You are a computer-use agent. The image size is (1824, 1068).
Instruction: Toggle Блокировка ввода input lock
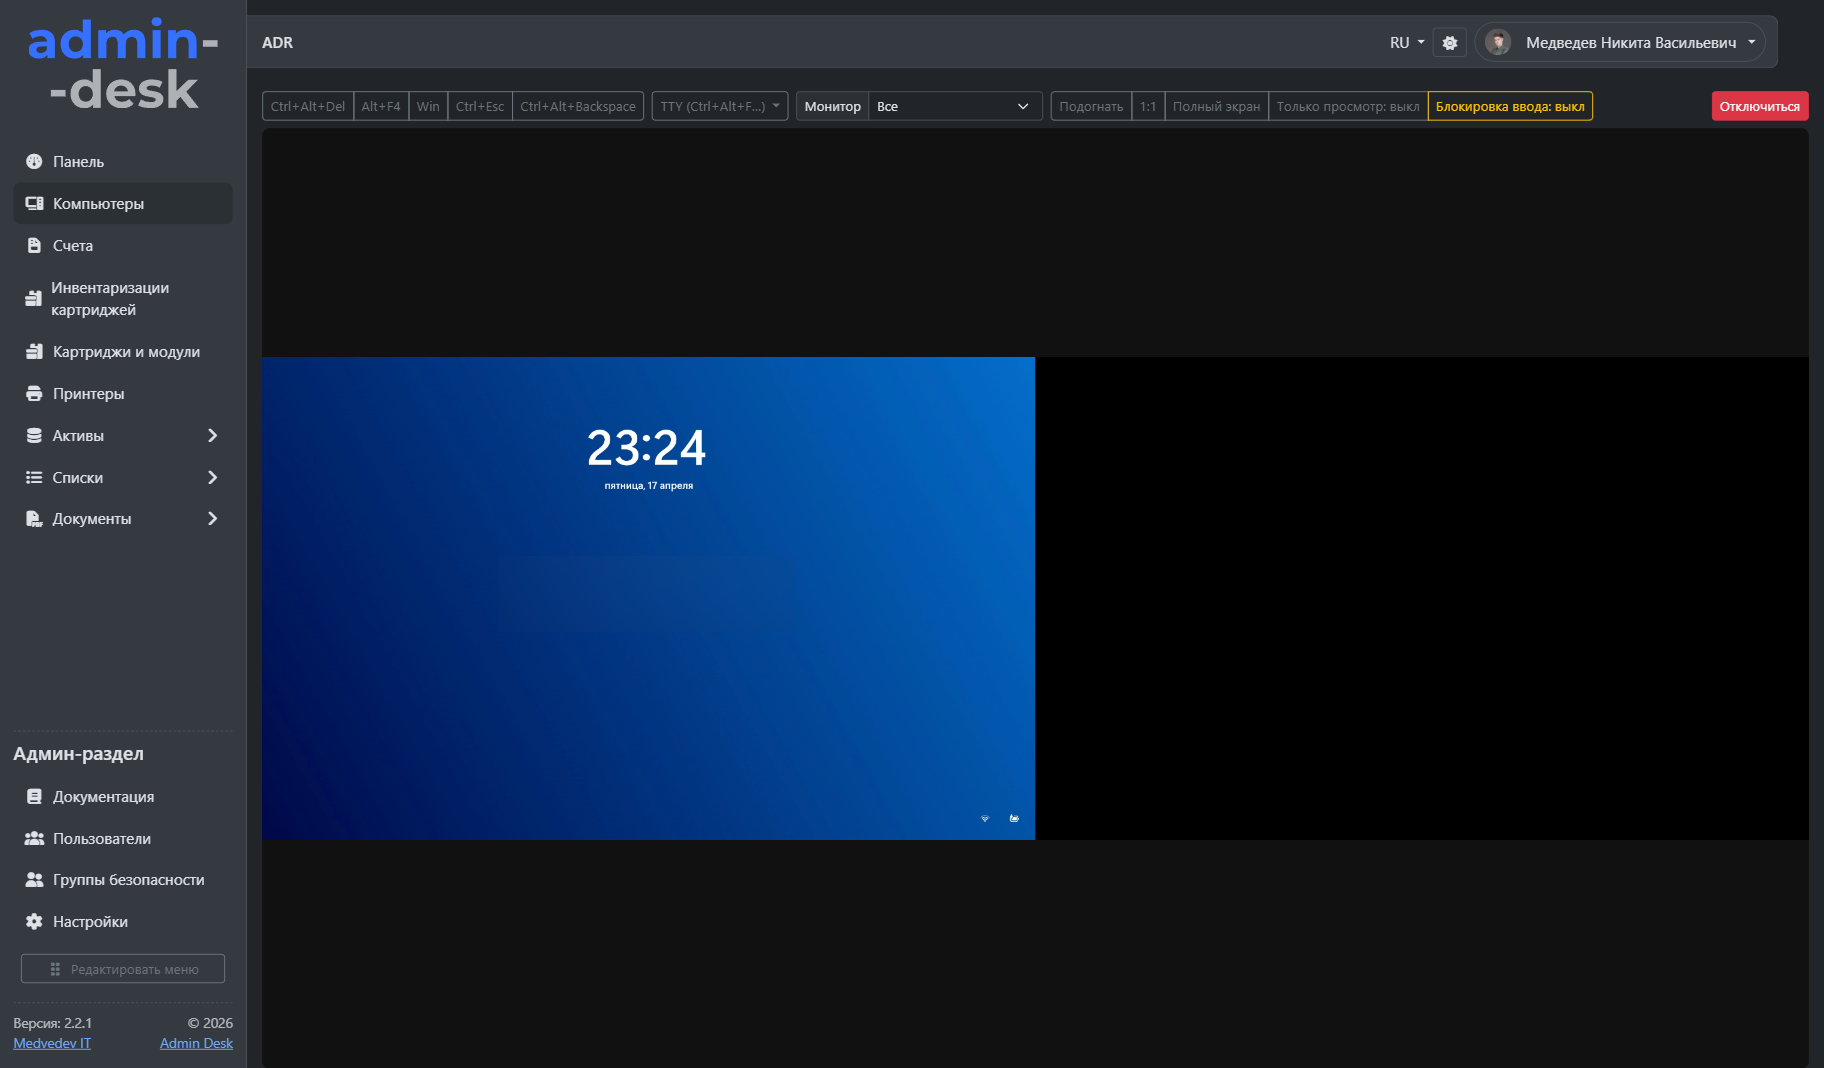tap(1509, 106)
